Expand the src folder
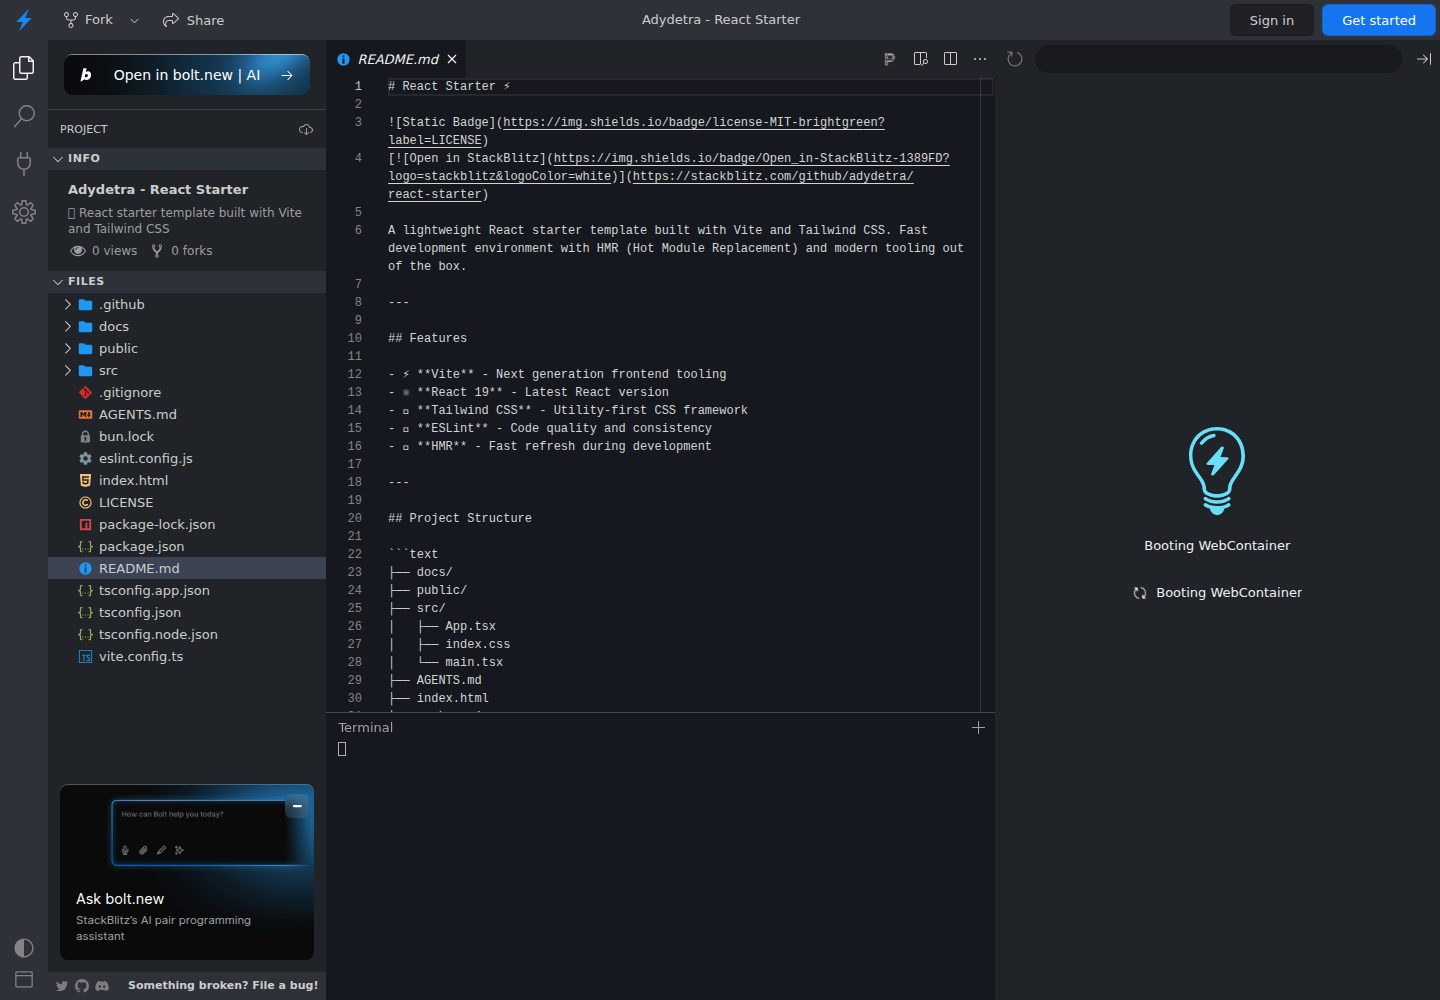This screenshot has height=1000, width=1440. pyautogui.click(x=187, y=370)
